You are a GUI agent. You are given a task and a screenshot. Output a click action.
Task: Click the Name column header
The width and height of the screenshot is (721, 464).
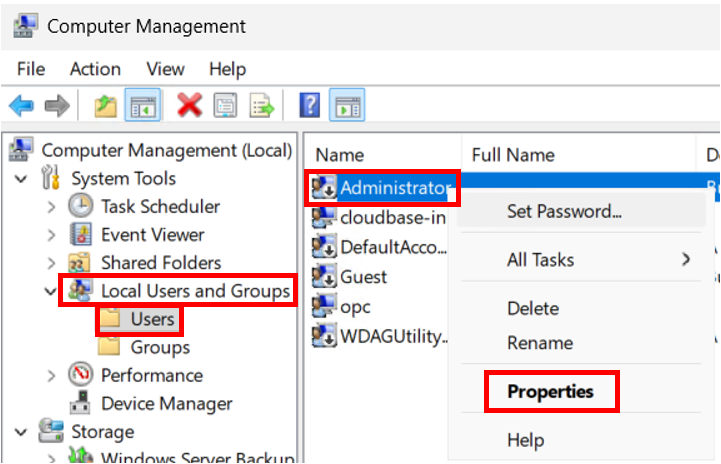(340, 155)
